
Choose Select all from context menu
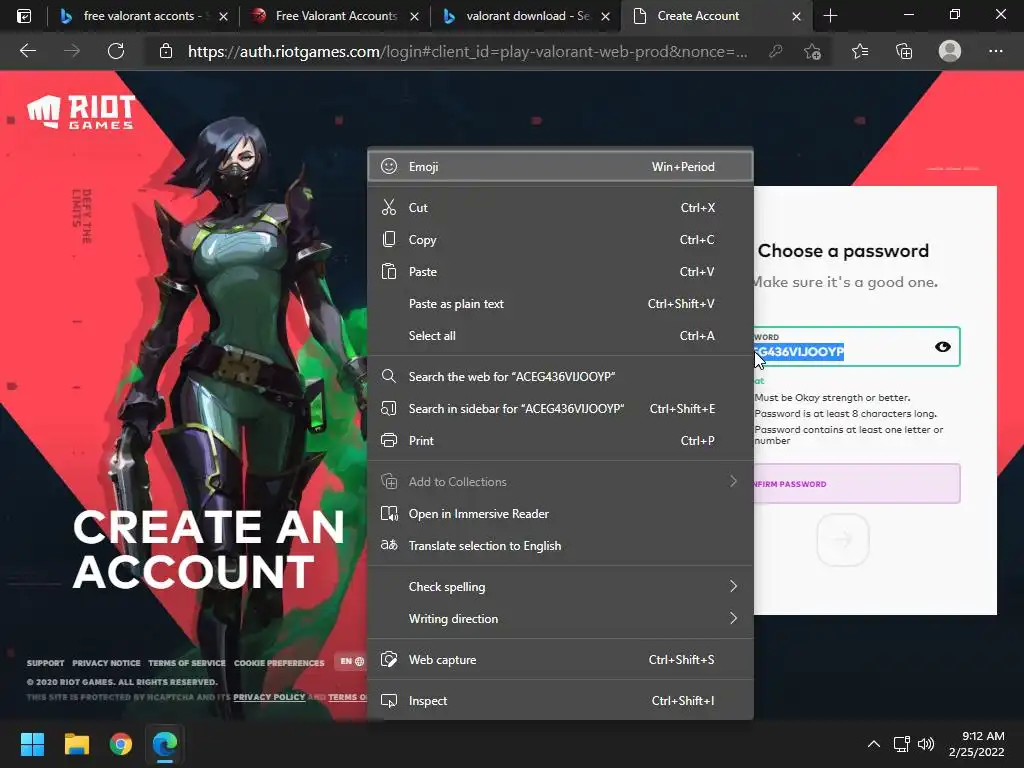pos(560,336)
